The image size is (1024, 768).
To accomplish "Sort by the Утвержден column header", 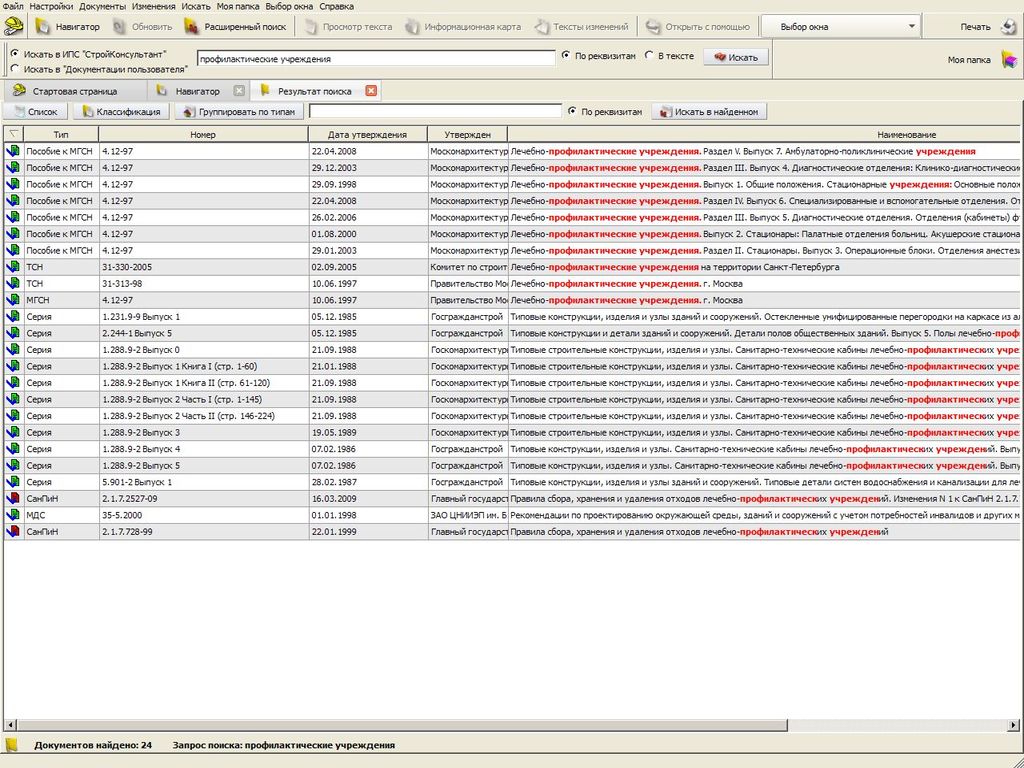I will tap(468, 135).
